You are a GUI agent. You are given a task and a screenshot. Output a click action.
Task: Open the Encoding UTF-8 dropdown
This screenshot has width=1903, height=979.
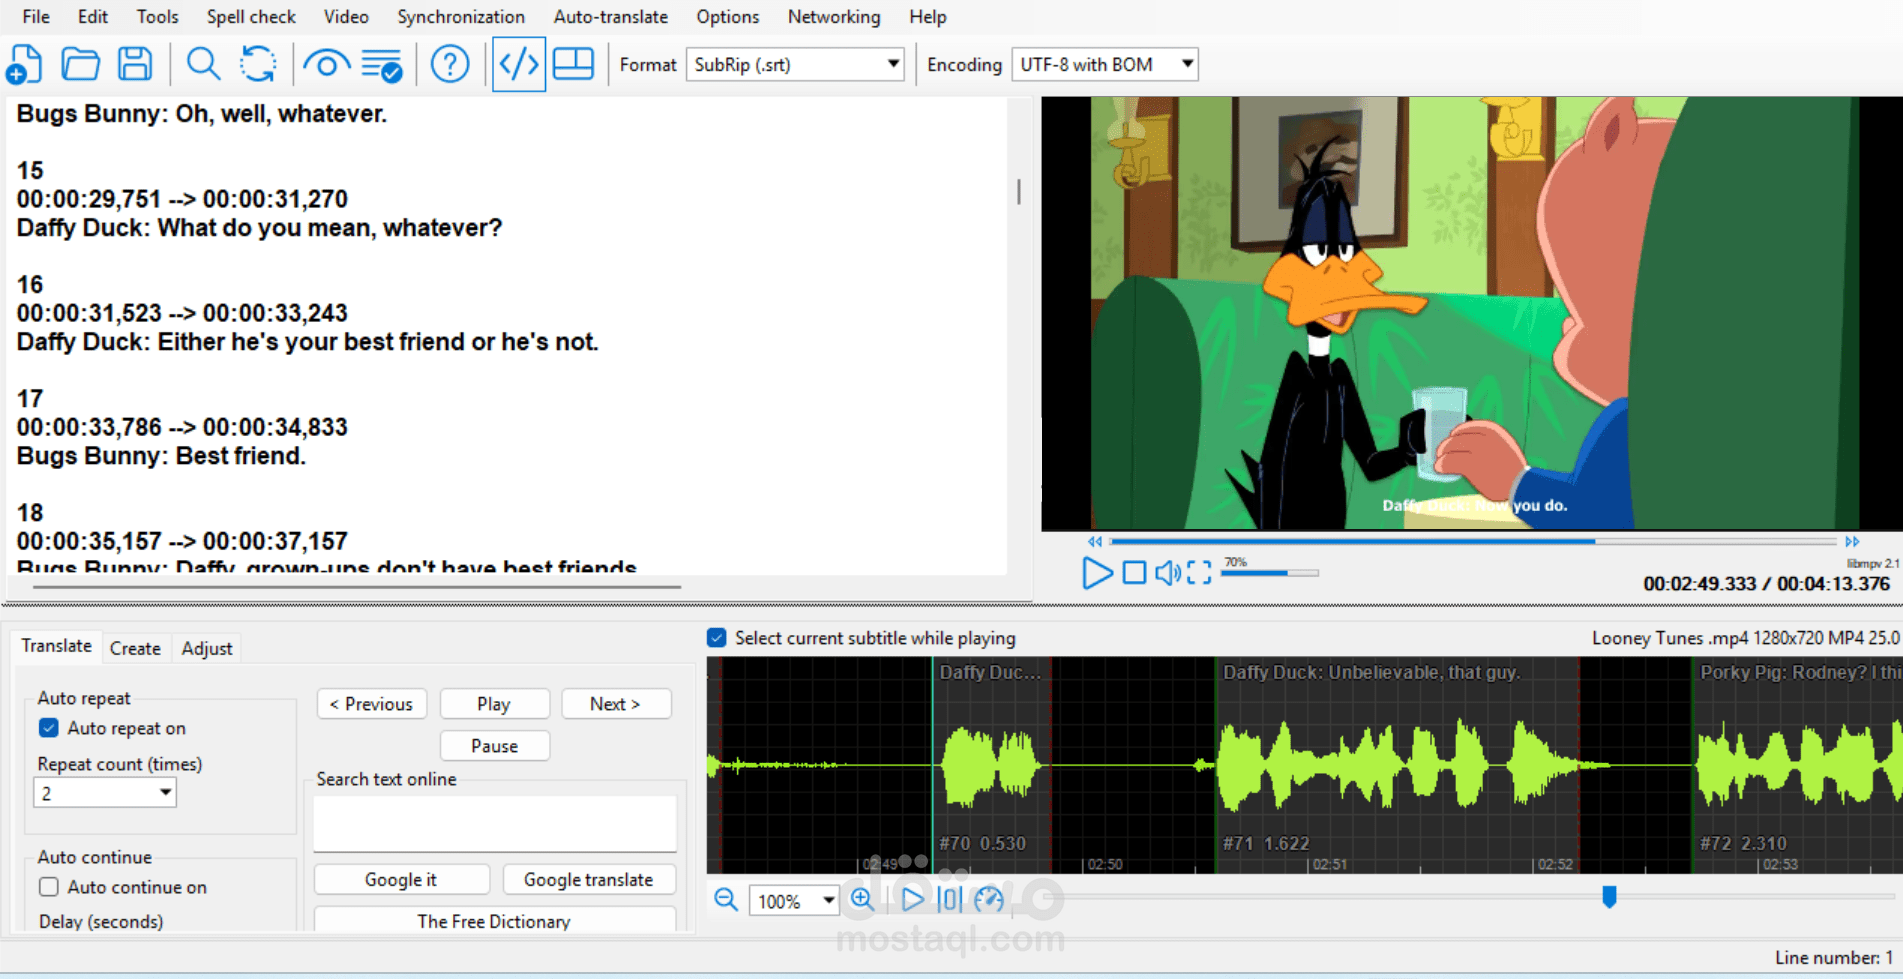point(1105,65)
